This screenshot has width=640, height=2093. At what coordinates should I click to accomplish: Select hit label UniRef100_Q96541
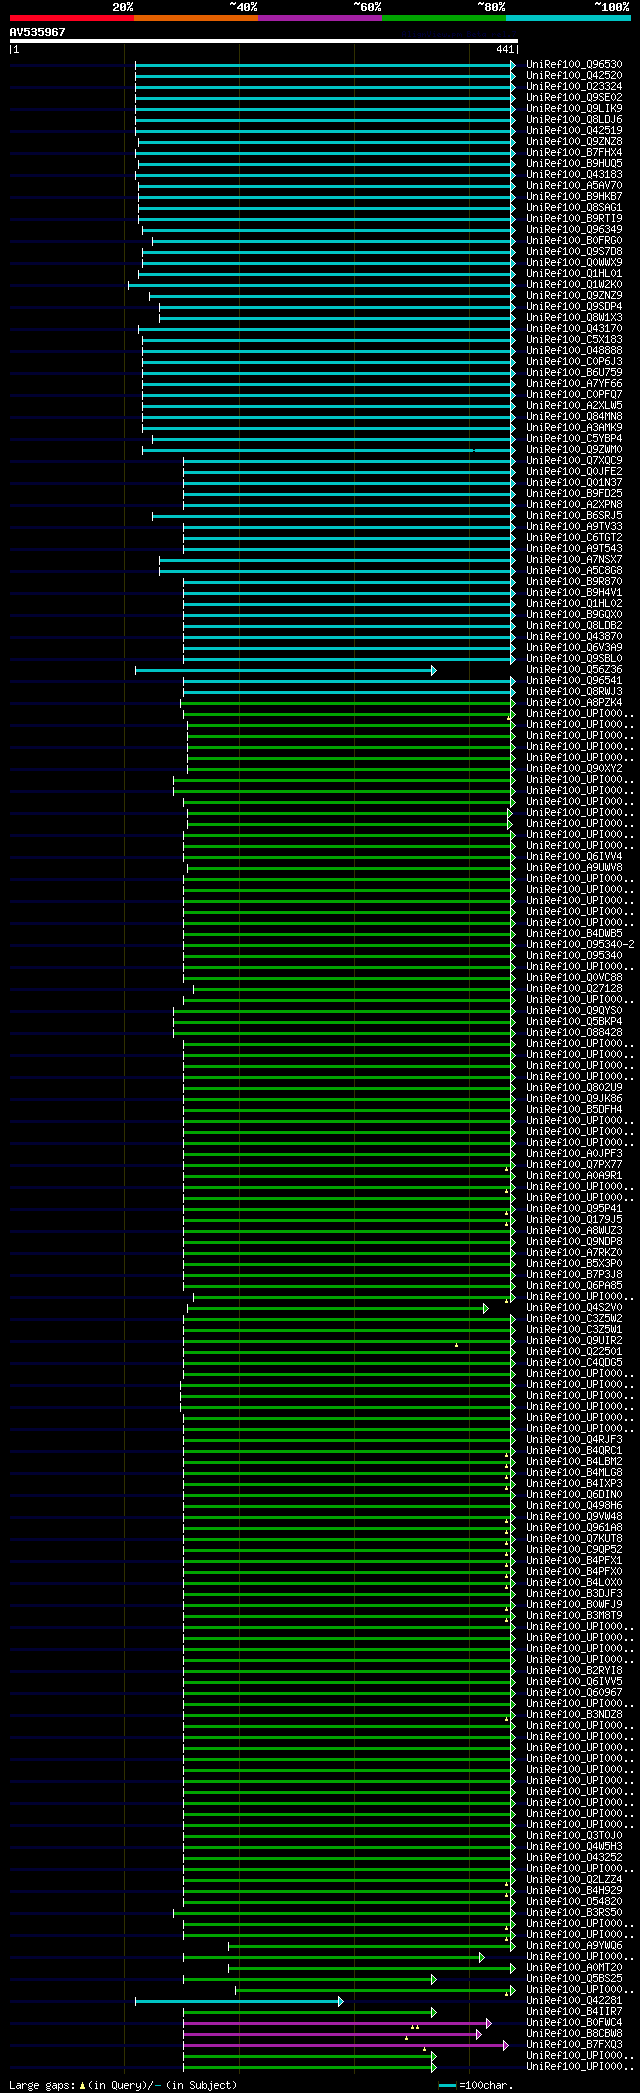coord(574,681)
